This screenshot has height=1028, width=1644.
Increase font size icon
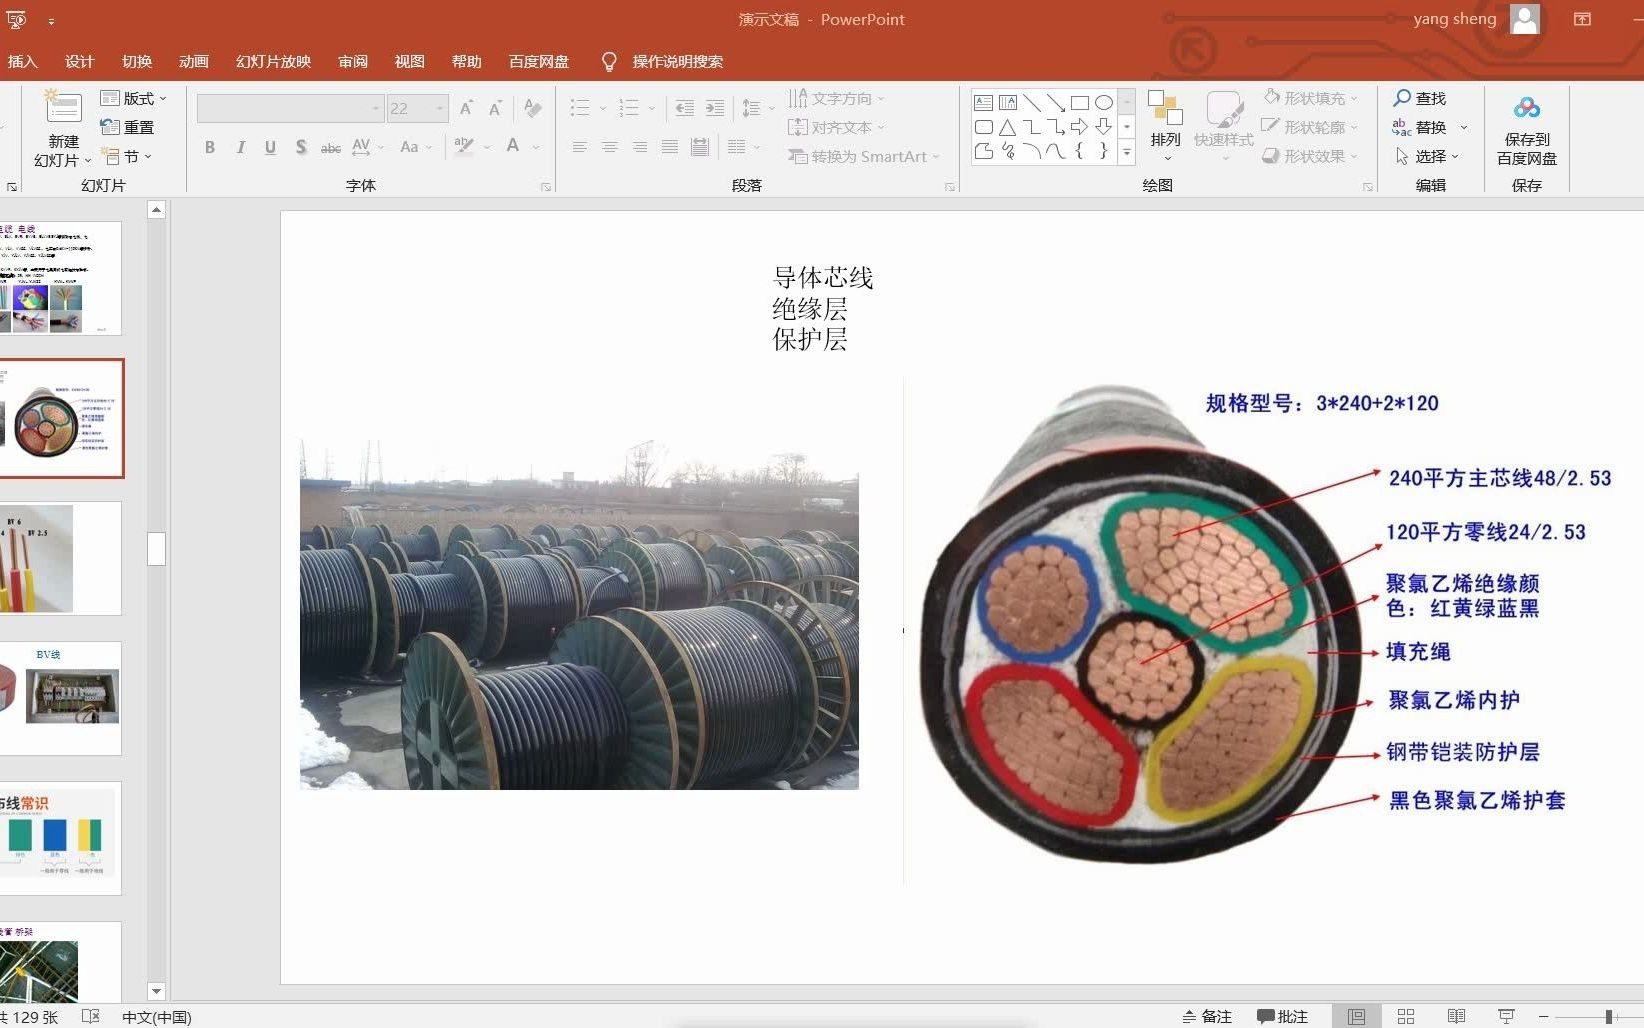coord(466,108)
